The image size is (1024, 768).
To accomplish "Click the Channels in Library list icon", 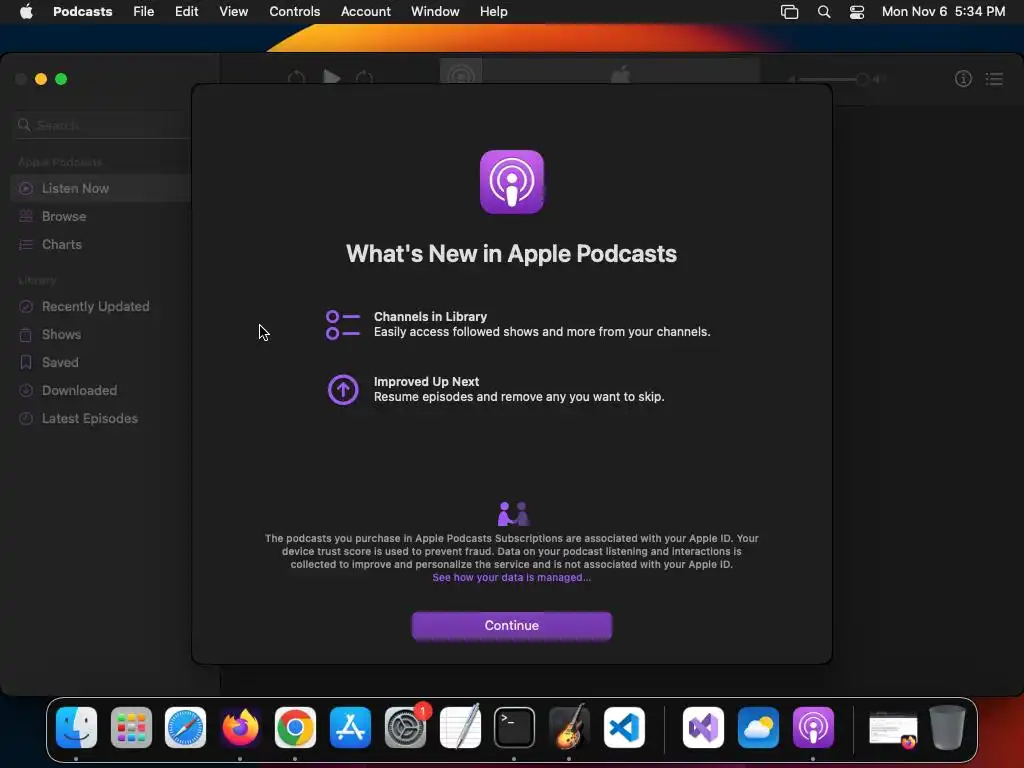I will pyautogui.click(x=343, y=325).
